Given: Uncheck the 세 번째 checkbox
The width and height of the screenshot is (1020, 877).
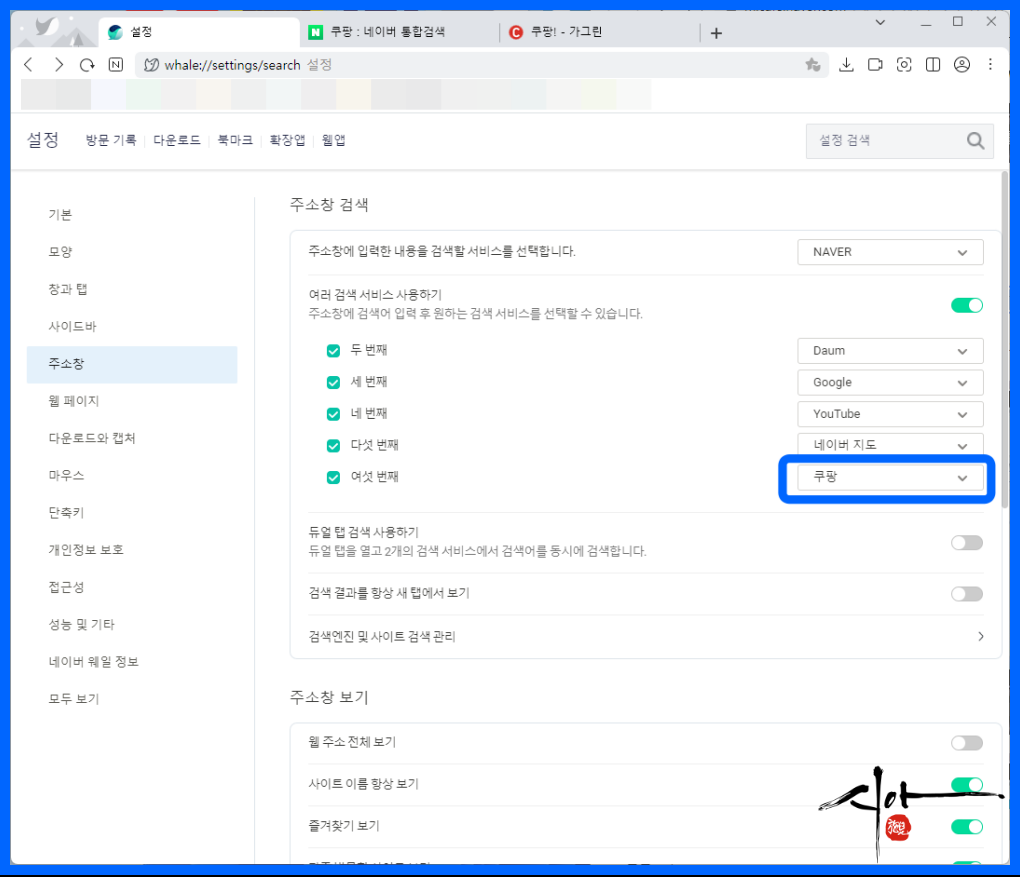Looking at the screenshot, I should pyautogui.click(x=333, y=383).
